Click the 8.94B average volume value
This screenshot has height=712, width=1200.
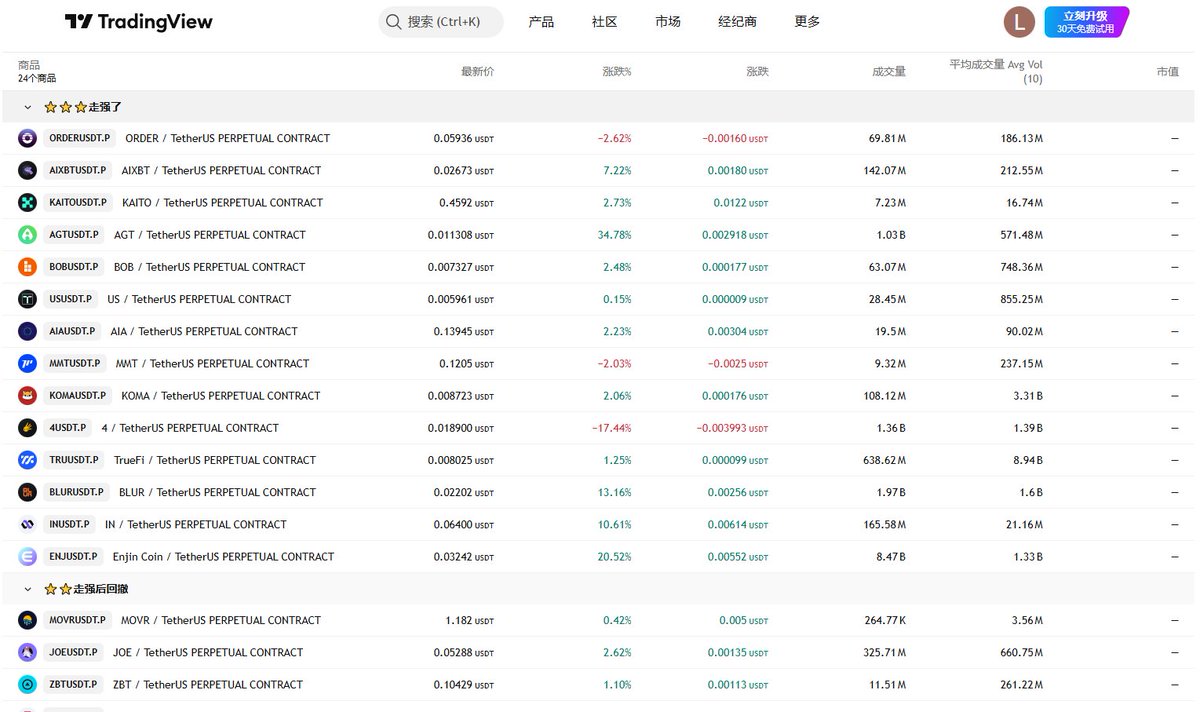1027,460
